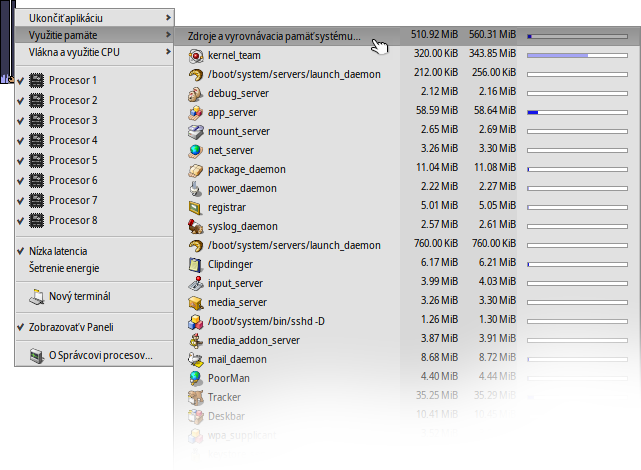Click the Nový terminál icon

click(x=36, y=297)
